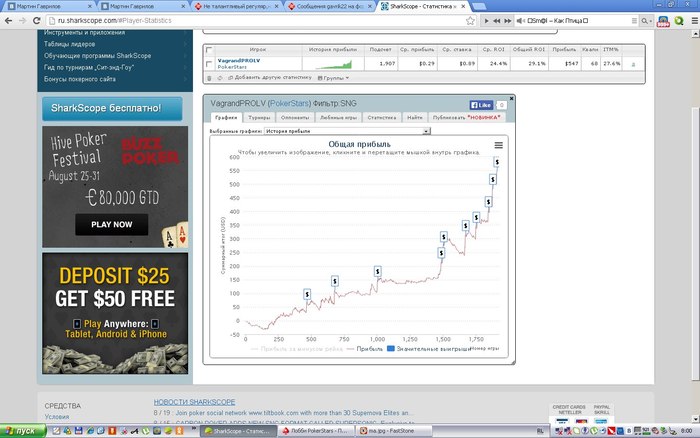Open the player playlist icon
The height and width of the screenshot is (438, 700).
[634, 21]
